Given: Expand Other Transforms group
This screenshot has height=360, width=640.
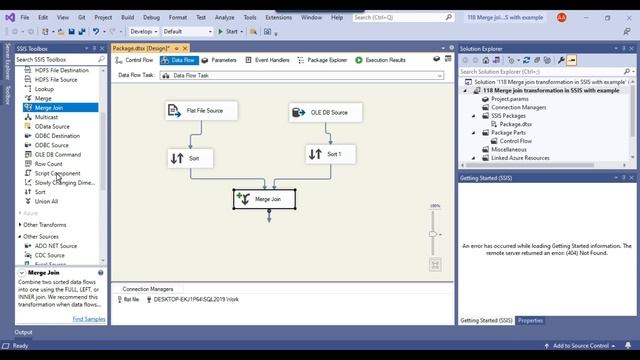Looking at the screenshot, I should [x=20, y=225].
